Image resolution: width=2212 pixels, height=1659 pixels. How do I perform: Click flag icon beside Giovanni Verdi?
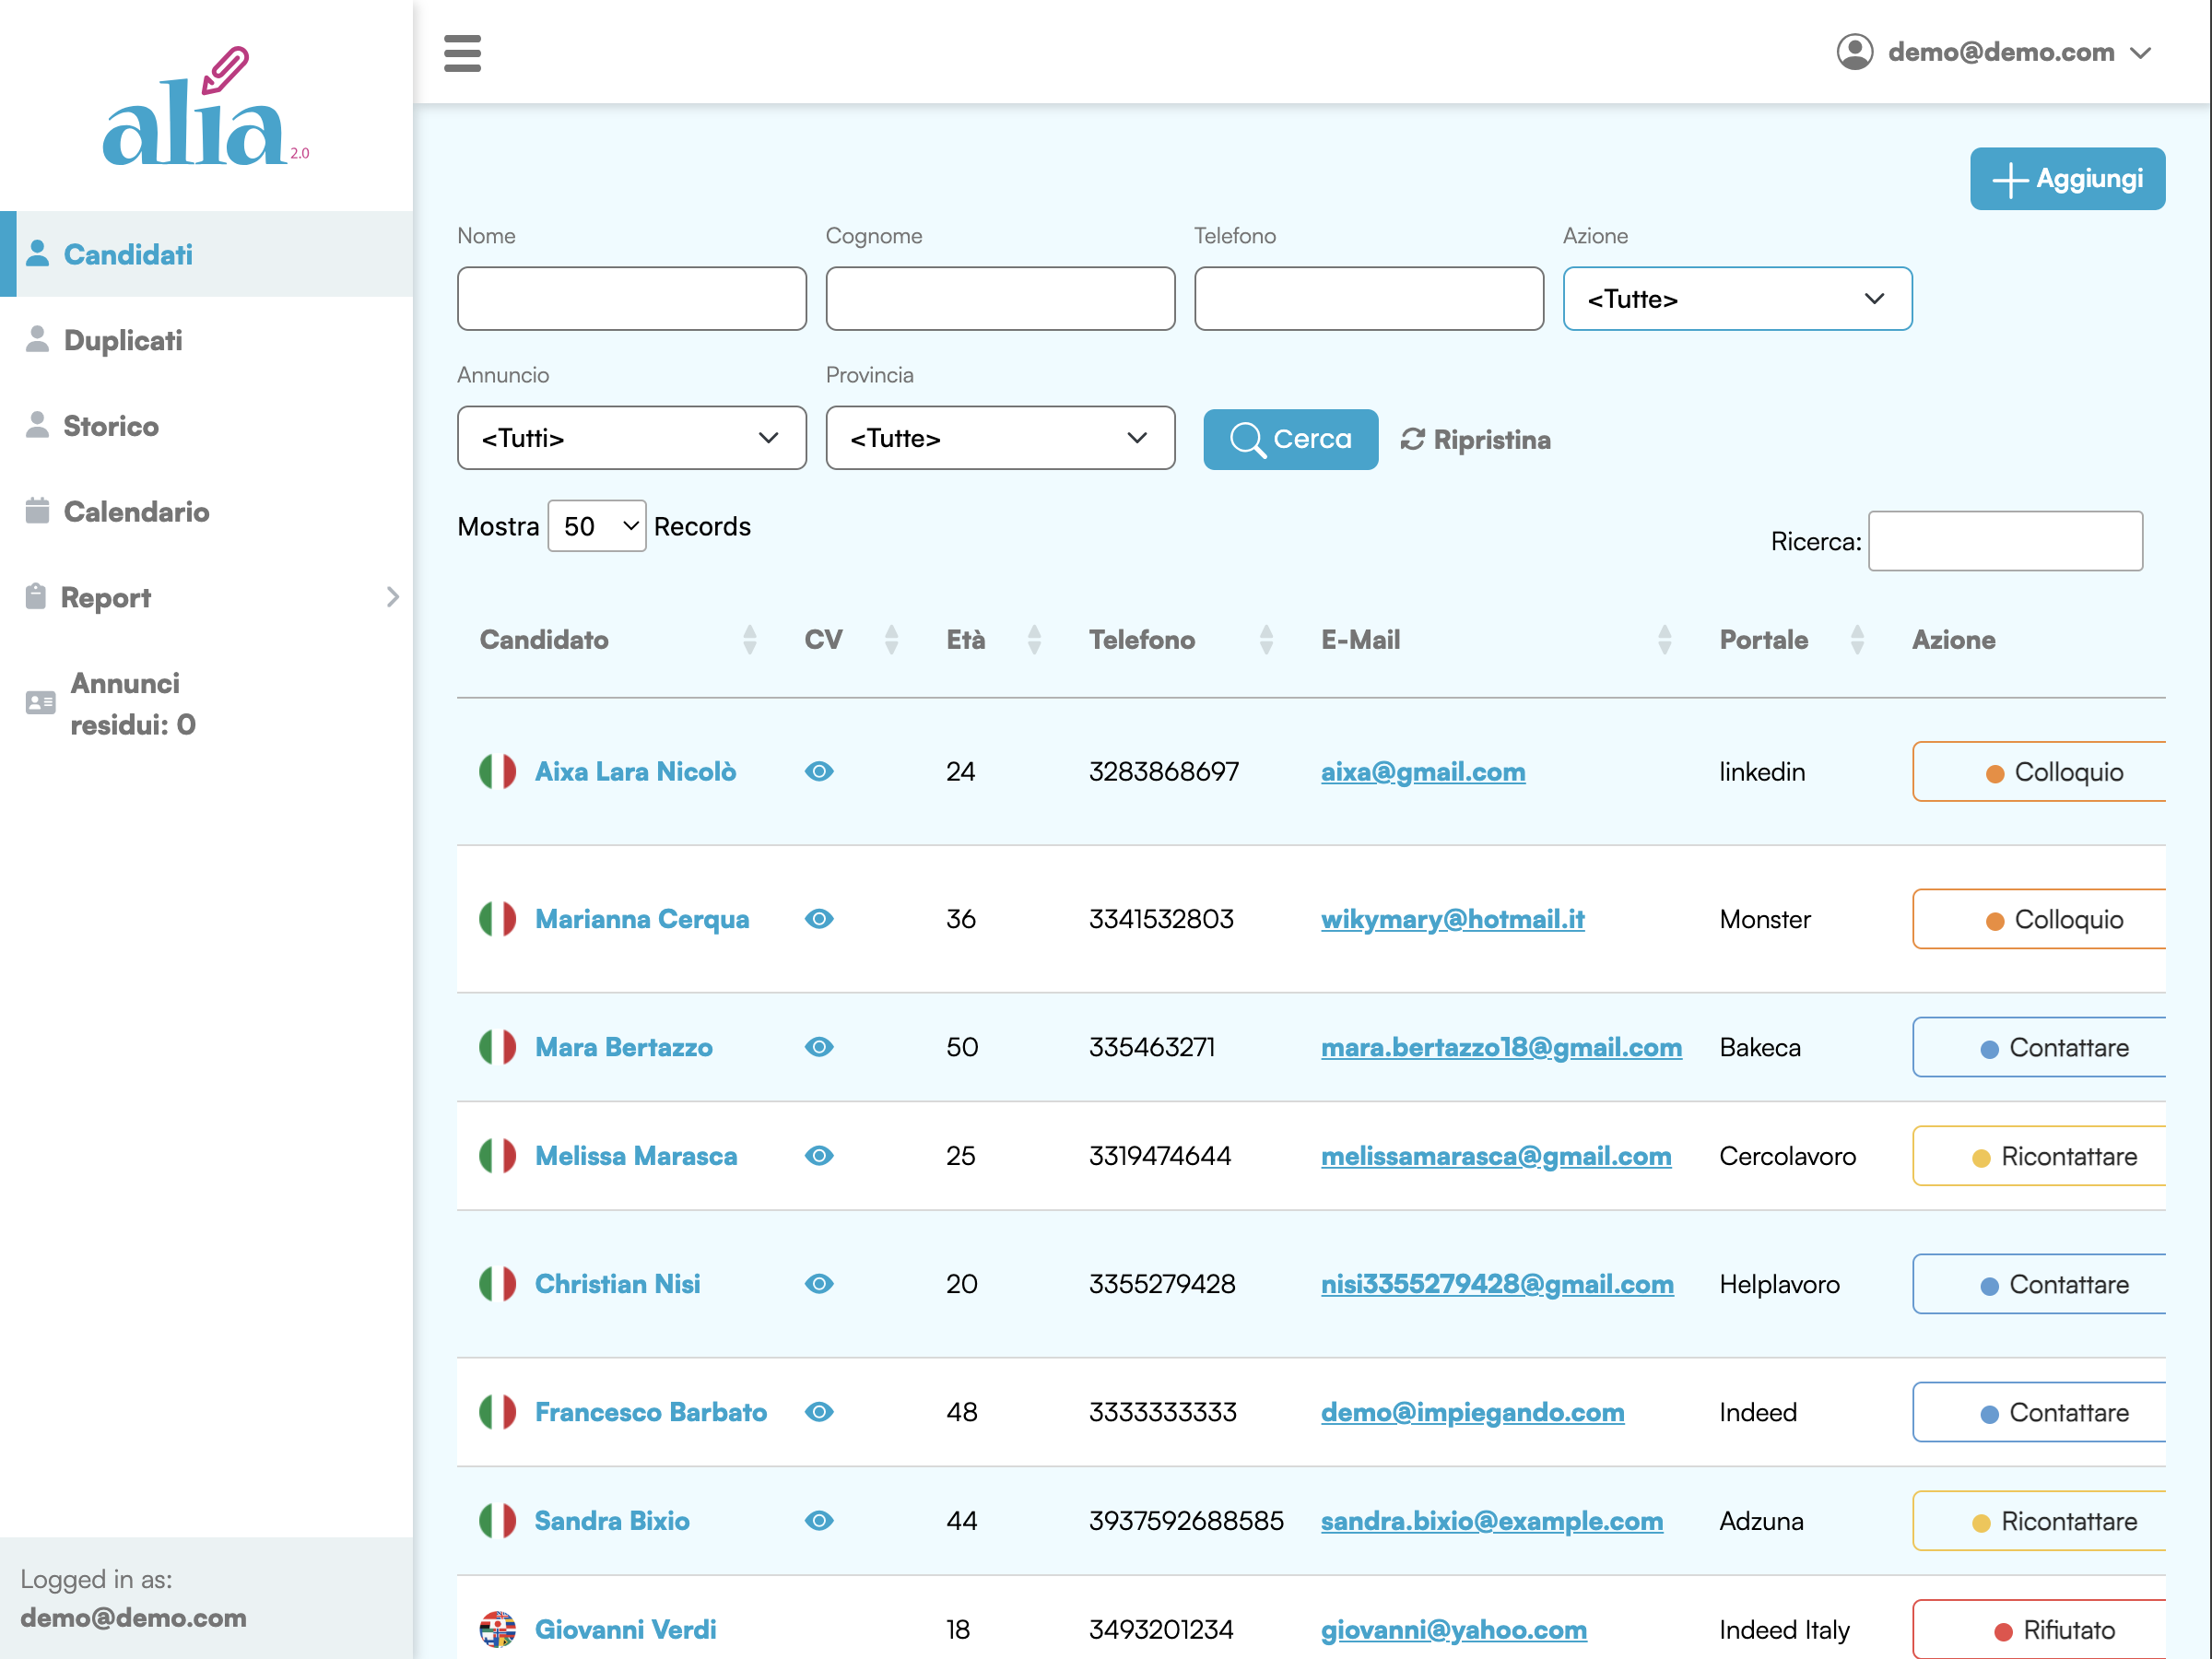click(497, 1629)
